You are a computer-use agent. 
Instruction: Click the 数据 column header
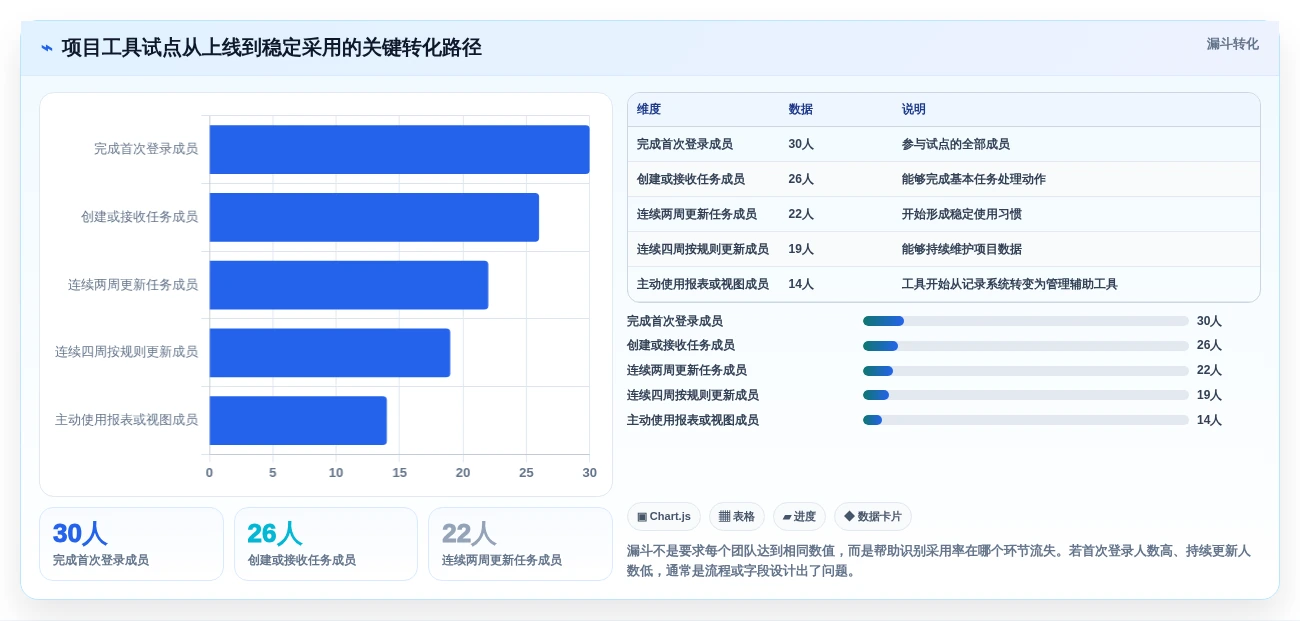tap(800, 110)
